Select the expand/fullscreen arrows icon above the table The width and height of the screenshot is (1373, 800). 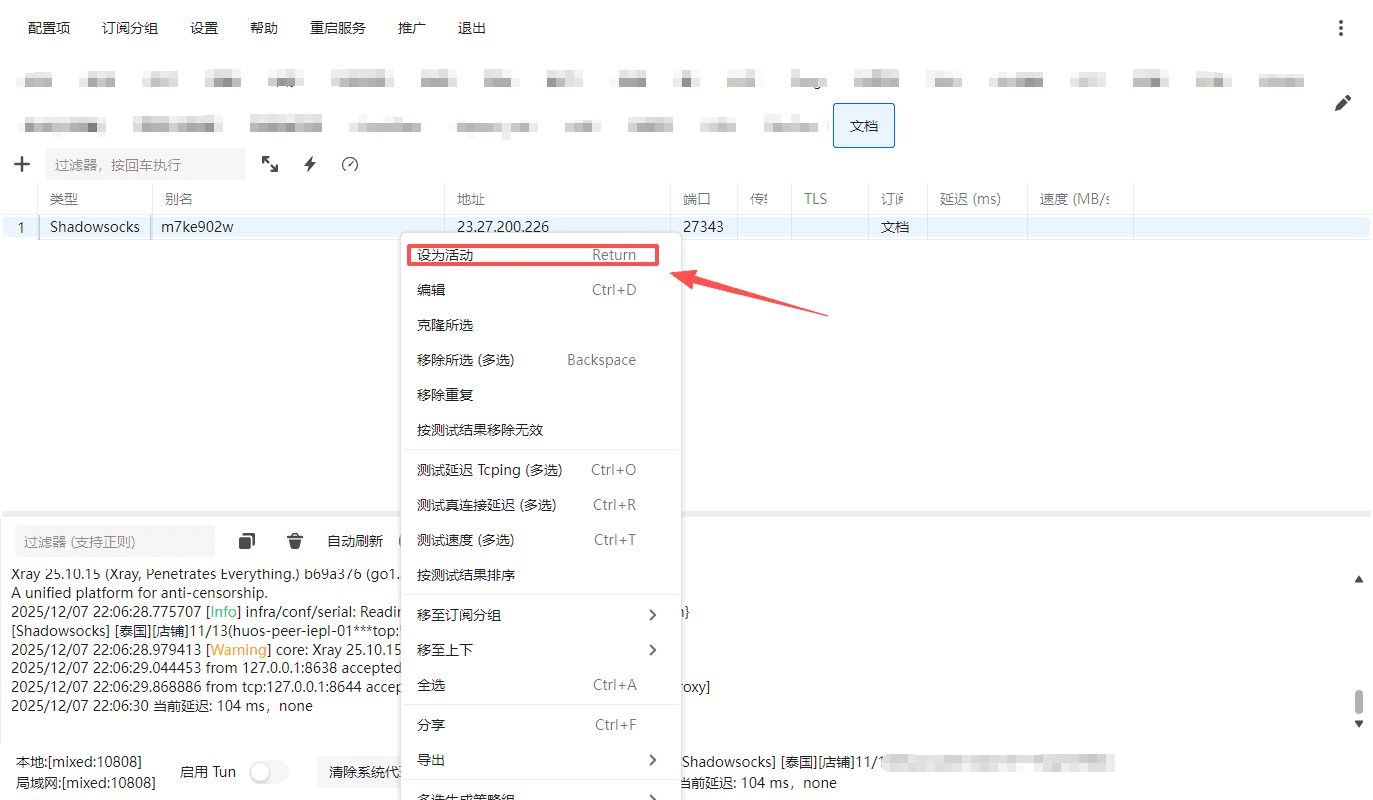[x=269, y=163]
